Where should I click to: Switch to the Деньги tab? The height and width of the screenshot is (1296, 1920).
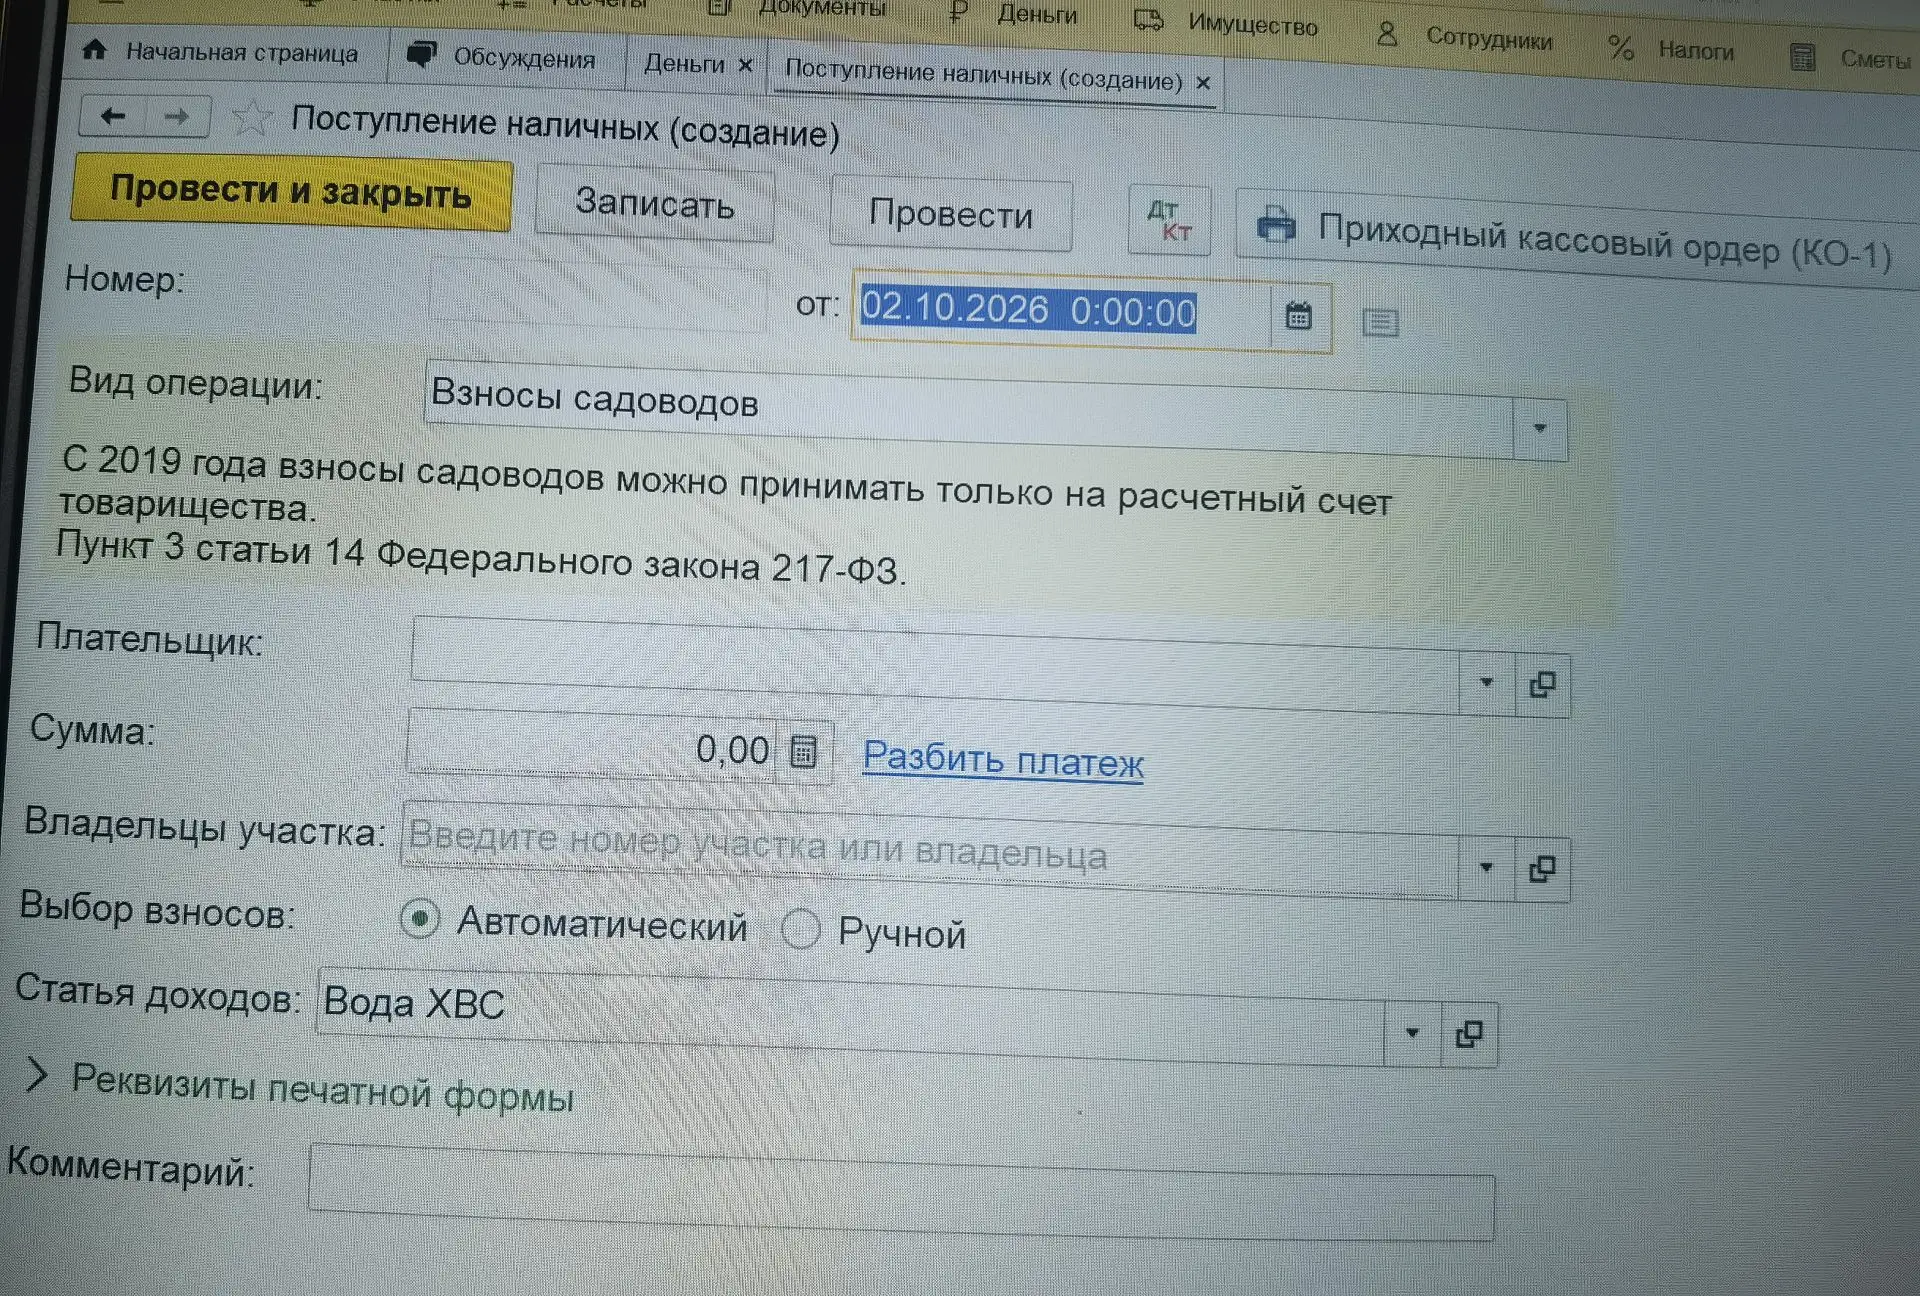684,63
